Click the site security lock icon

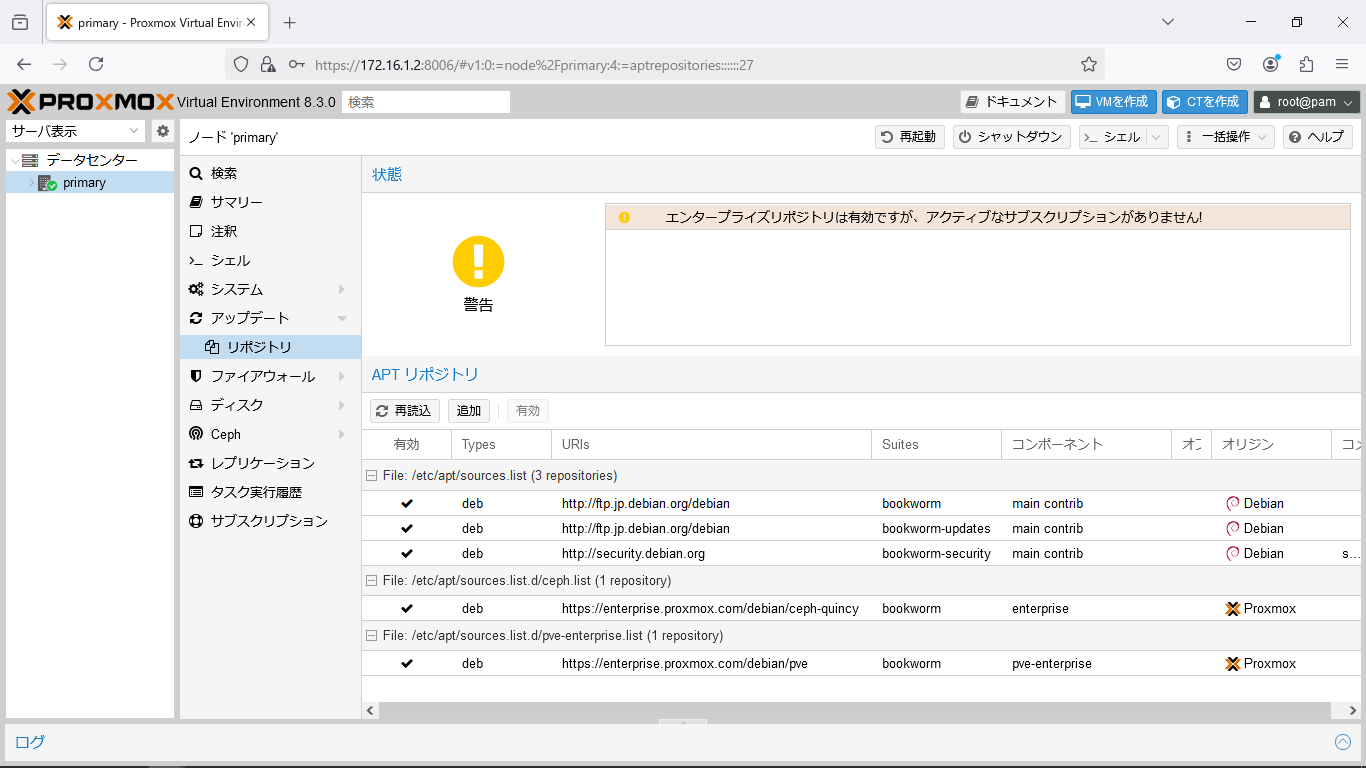point(268,64)
